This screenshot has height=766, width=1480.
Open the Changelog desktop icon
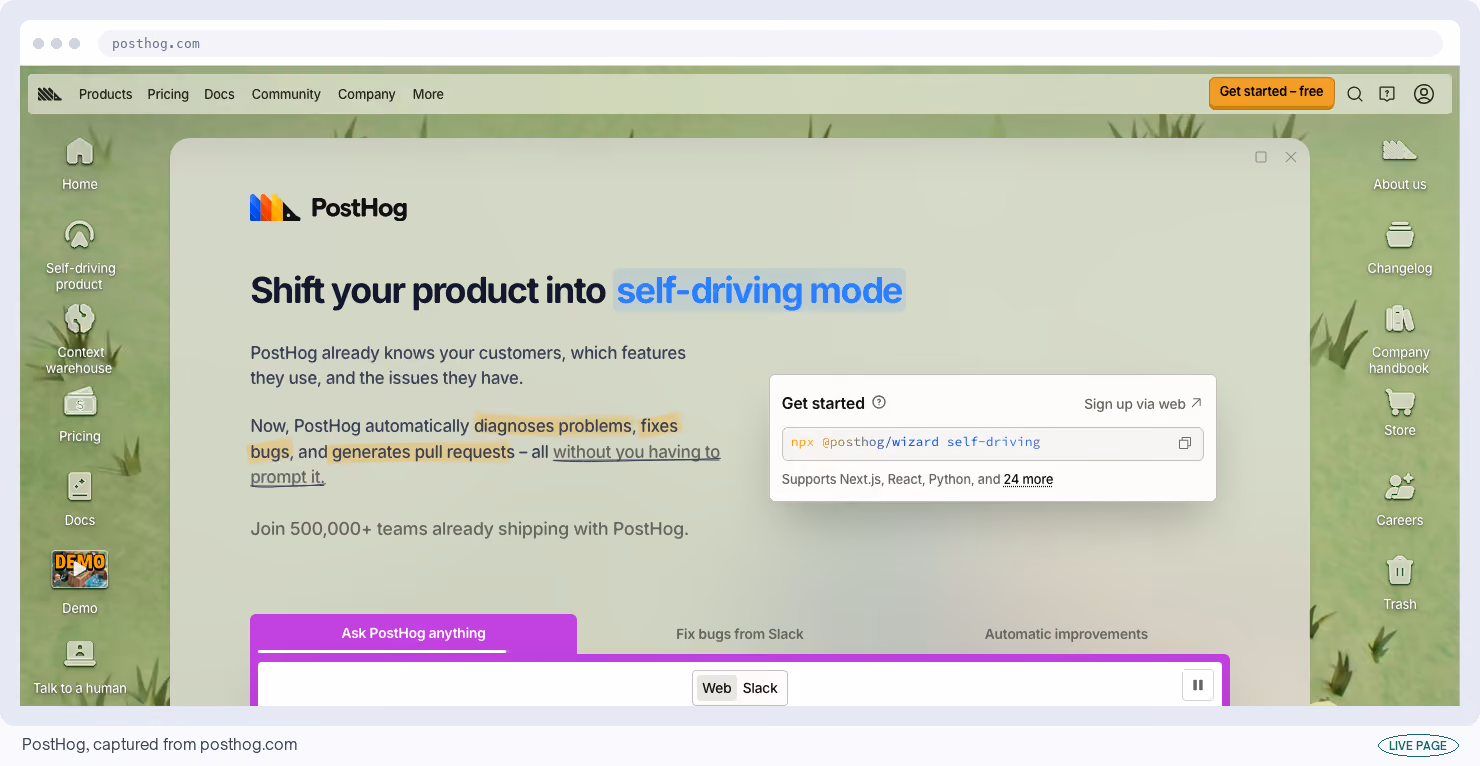click(x=1400, y=236)
